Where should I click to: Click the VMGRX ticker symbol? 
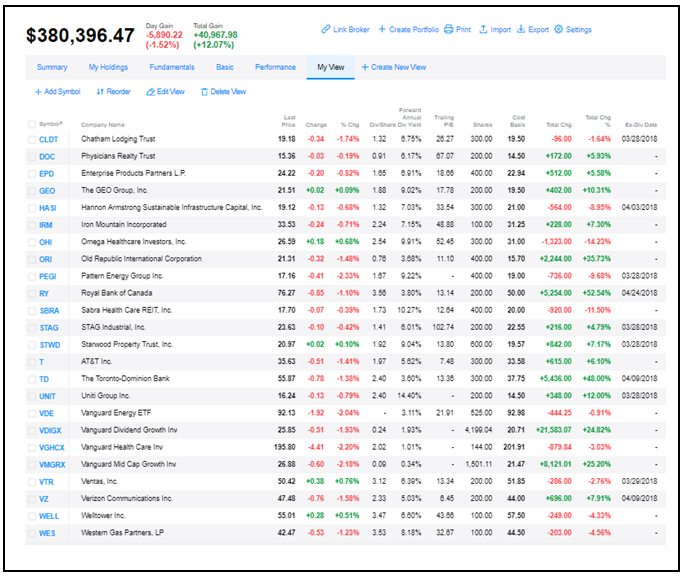(53, 465)
